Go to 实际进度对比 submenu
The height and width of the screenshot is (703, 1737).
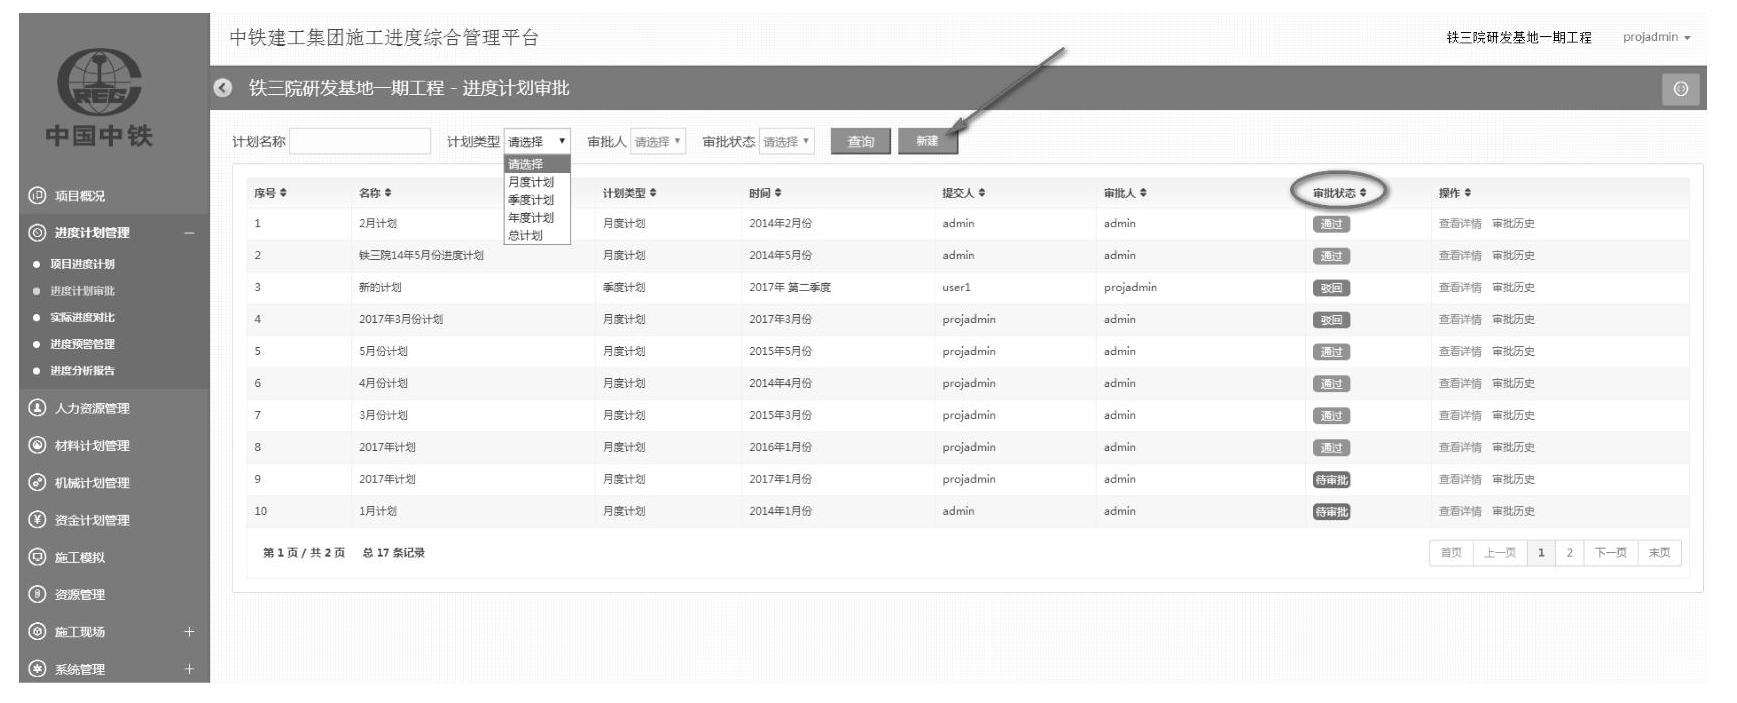pos(83,317)
